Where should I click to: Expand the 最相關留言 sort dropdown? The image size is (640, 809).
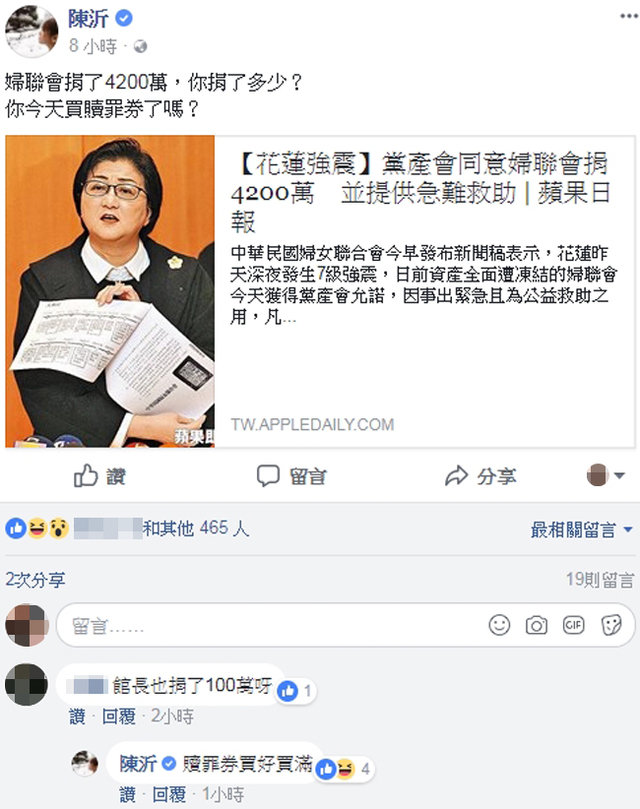pos(582,529)
